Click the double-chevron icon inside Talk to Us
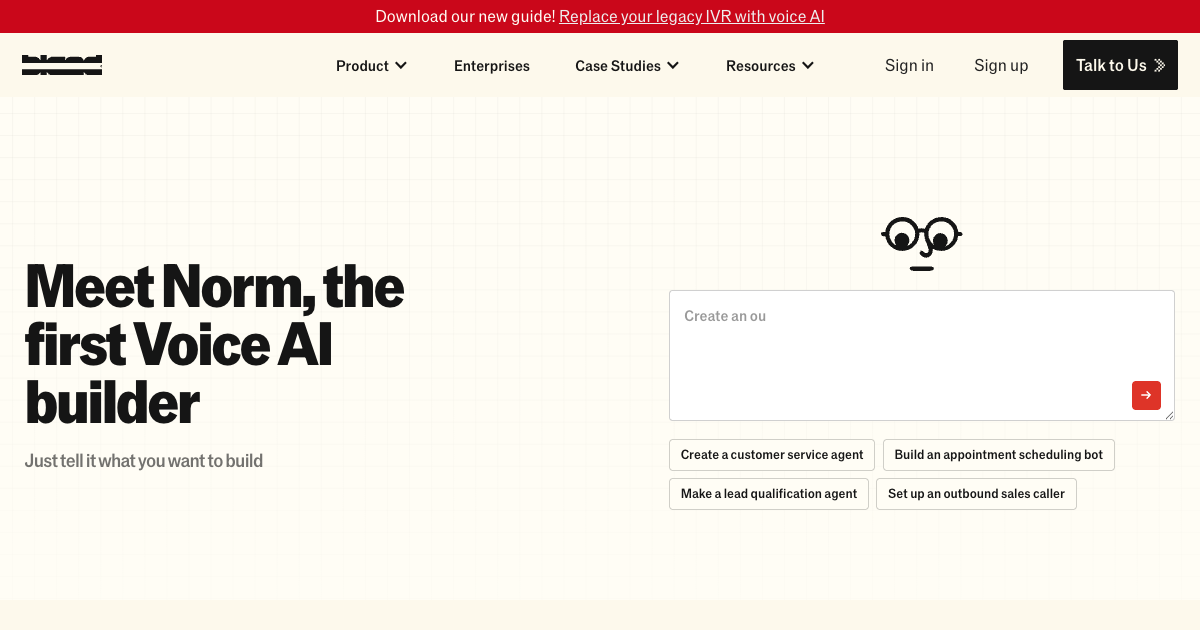Image resolution: width=1200 pixels, height=630 pixels. click(x=1160, y=65)
